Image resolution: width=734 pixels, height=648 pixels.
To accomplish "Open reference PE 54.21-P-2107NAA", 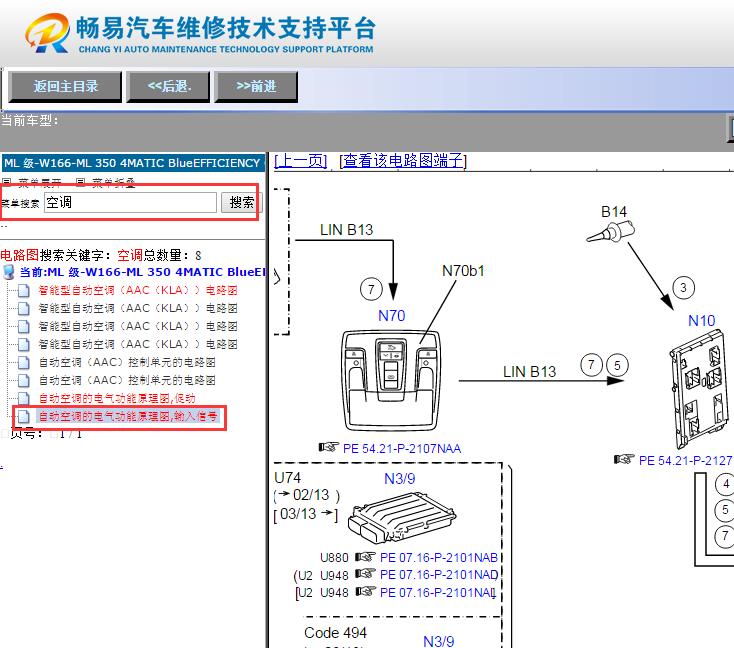I will point(402,449).
